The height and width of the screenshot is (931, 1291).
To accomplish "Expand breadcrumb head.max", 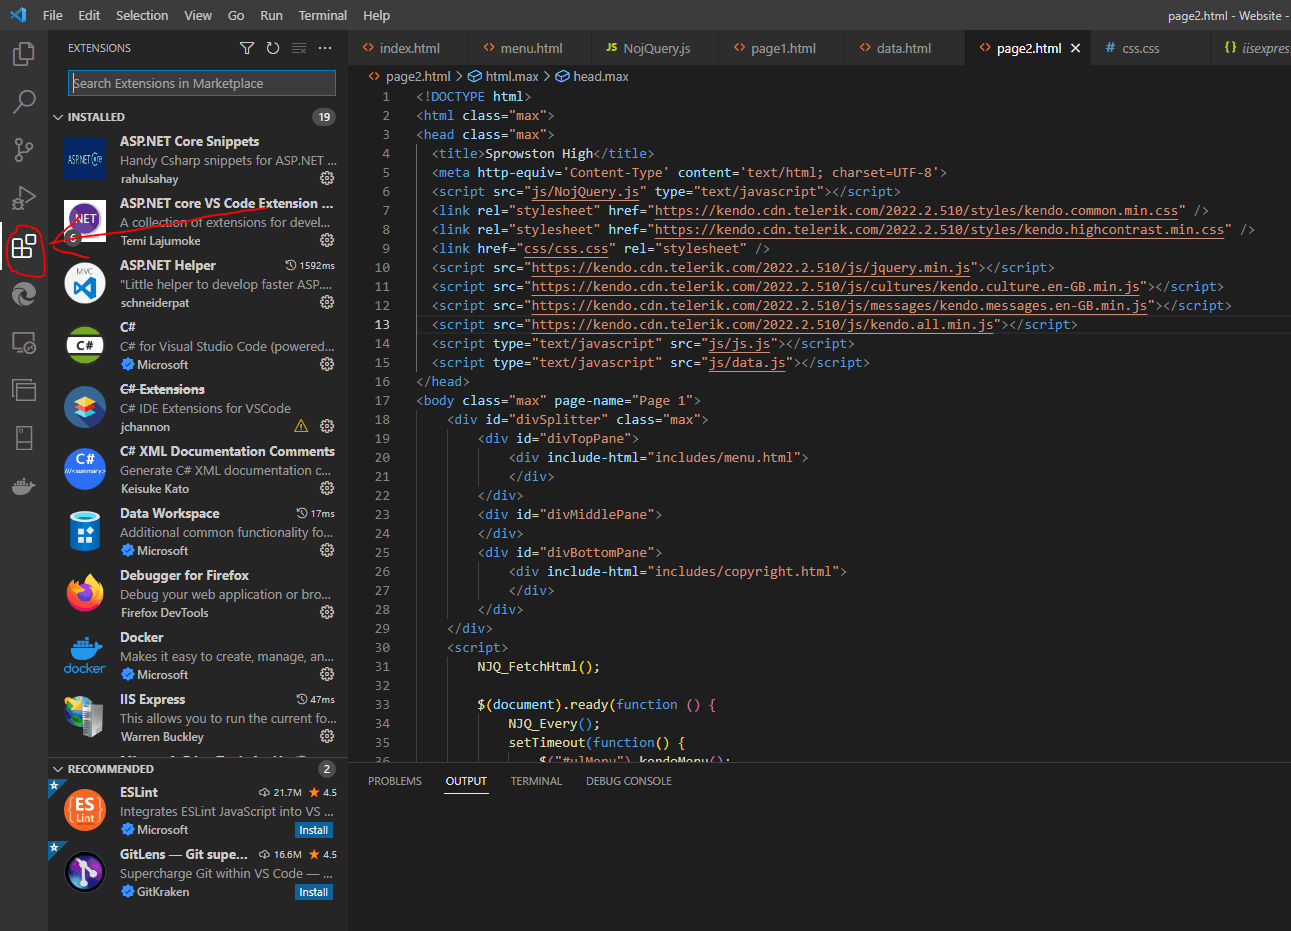I will tap(592, 76).
